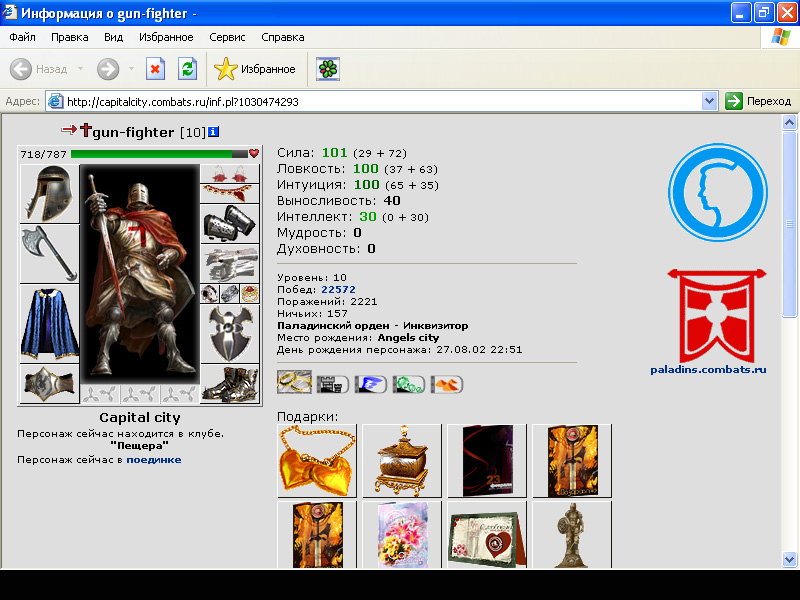Click the bronze warrior statue gift
This screenshot has width=800, height=600.
(x=572, y=535)
